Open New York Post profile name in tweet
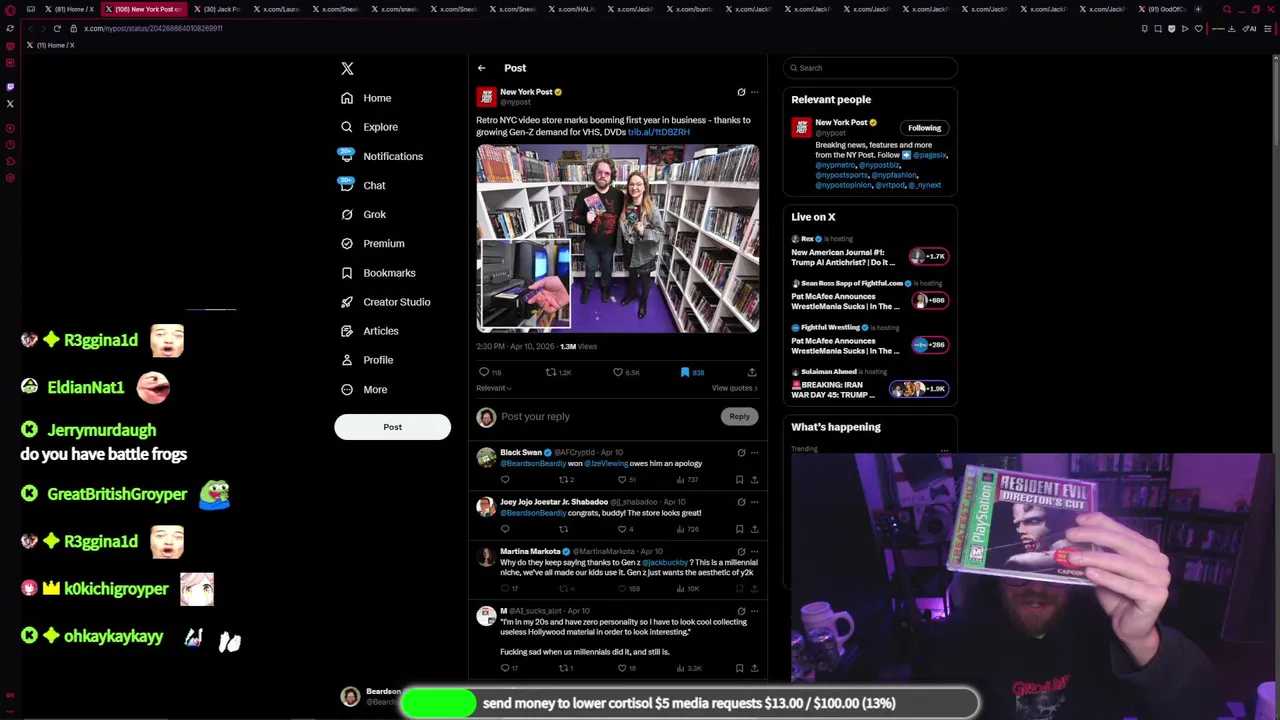Image resolution: width=1280 pixels, height=720 pixels. (526, 92)
